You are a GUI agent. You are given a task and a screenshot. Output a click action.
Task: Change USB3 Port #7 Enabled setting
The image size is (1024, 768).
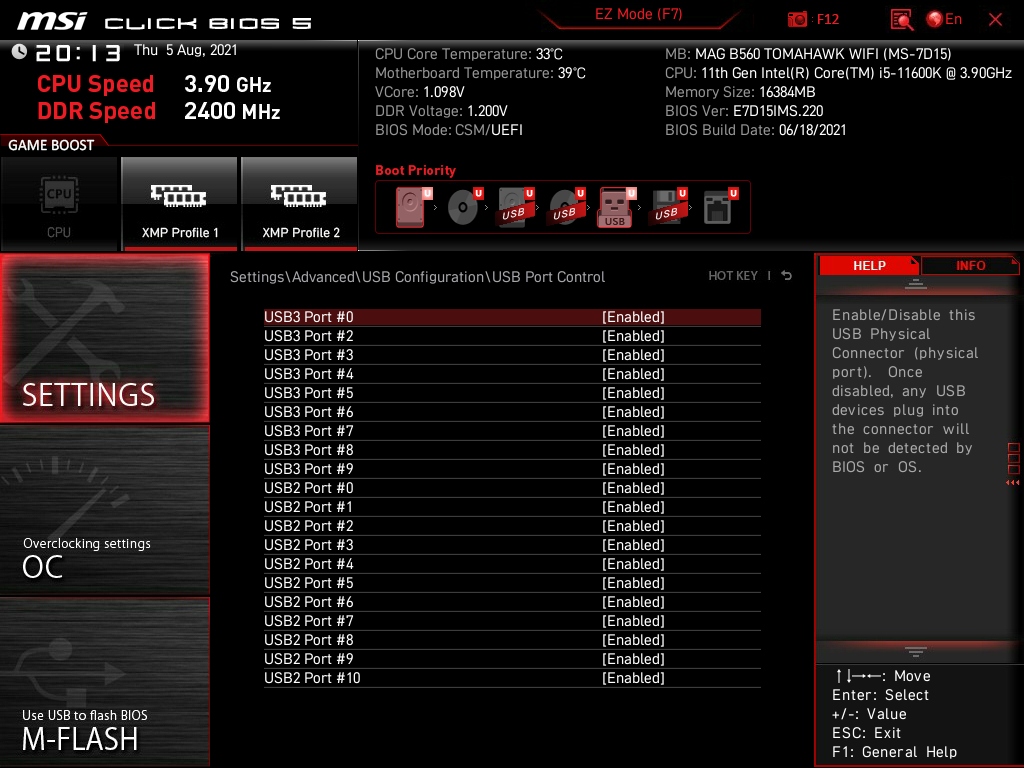[x=633, y=431]
